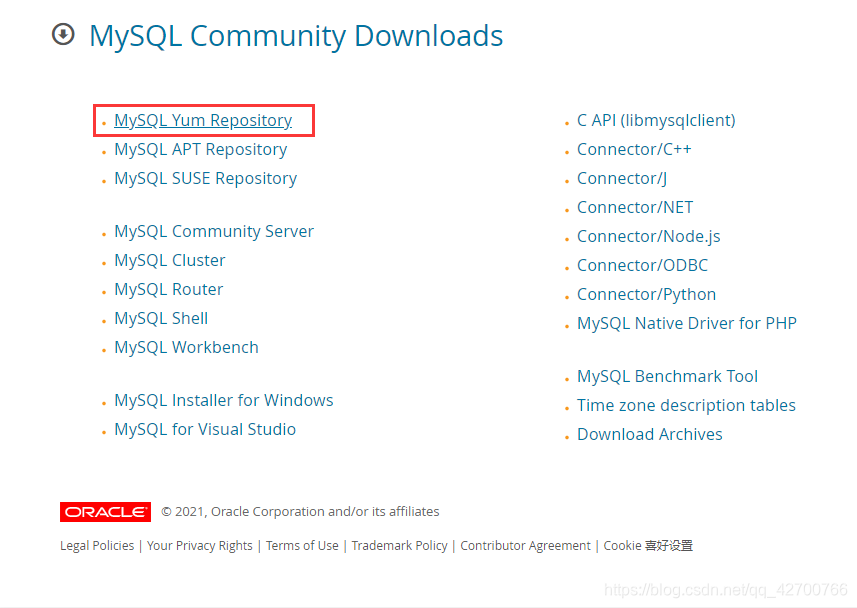857x608 pixels.
Task: Open Time zone description tables link
Action: pos(686,405)
